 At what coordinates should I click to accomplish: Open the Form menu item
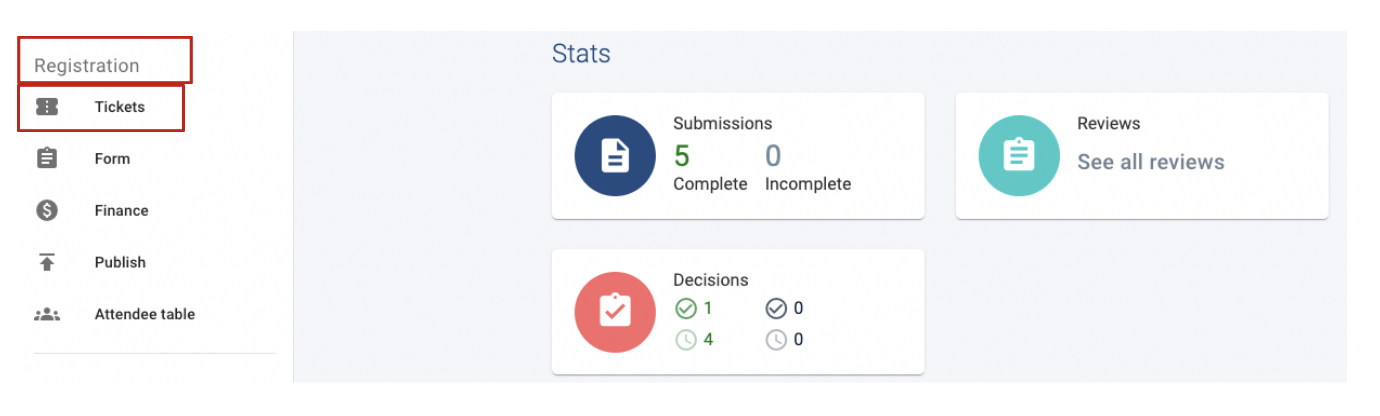112,159
